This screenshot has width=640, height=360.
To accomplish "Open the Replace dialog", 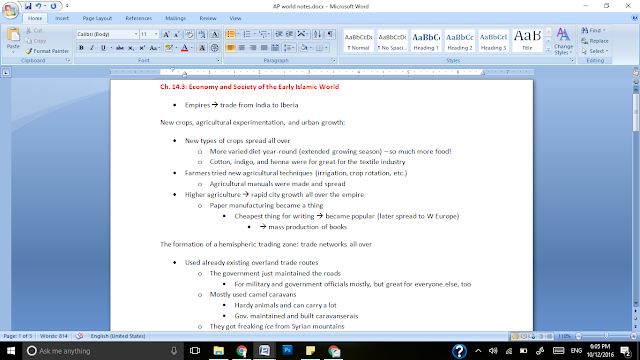I will (x=595, y=41).
